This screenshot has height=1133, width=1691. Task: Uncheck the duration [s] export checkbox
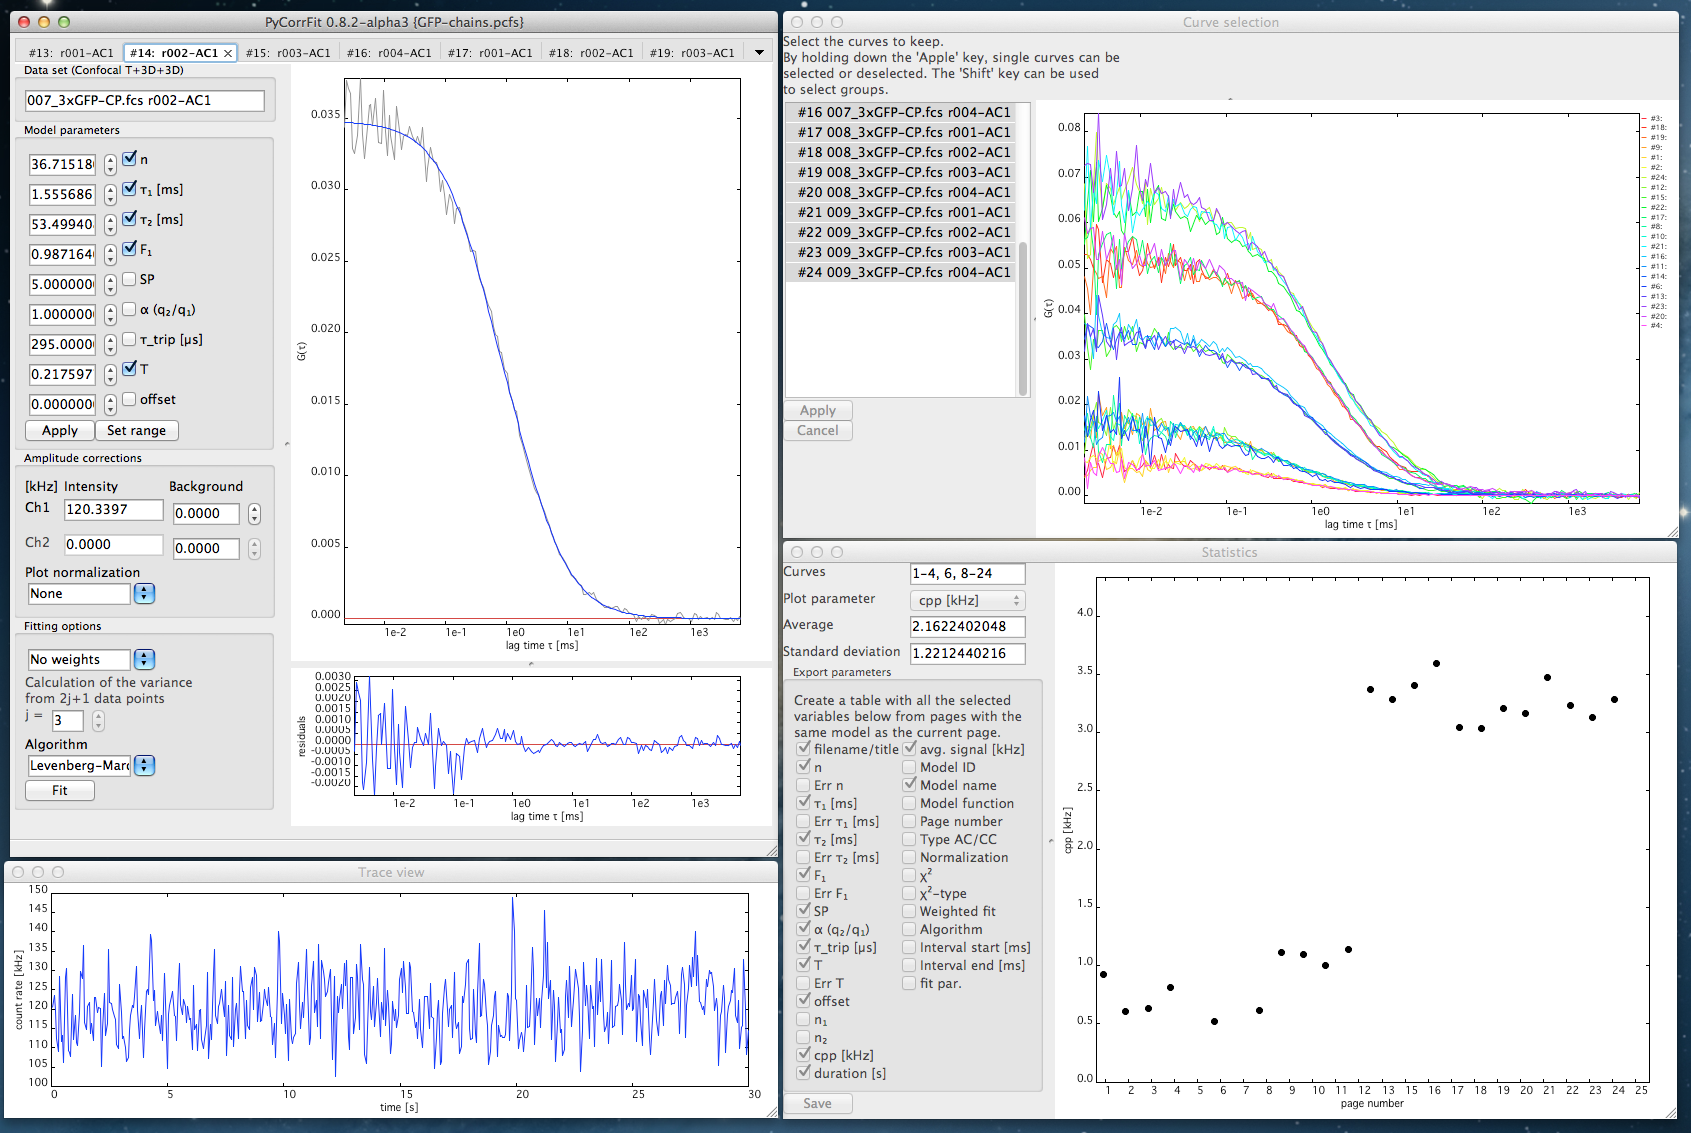coord(805,1073)
